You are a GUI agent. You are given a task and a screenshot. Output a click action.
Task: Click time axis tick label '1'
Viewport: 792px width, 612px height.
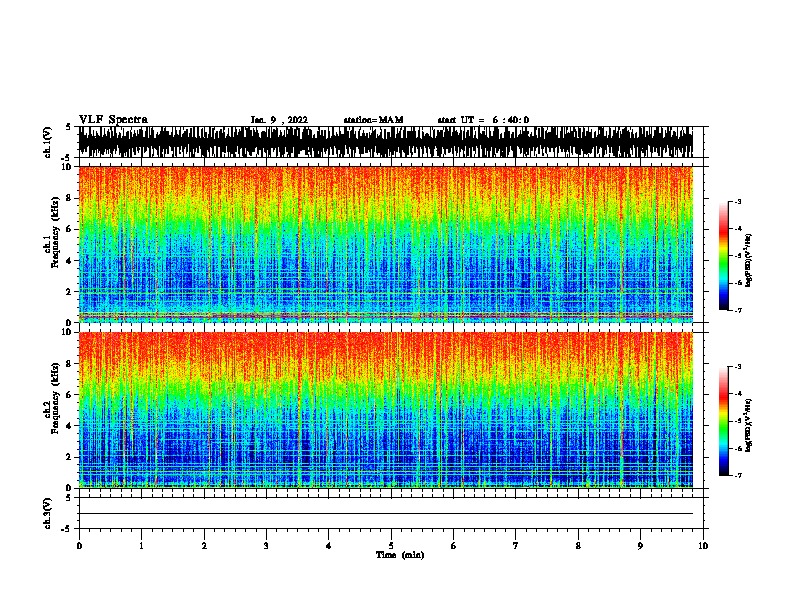[141, 546]
